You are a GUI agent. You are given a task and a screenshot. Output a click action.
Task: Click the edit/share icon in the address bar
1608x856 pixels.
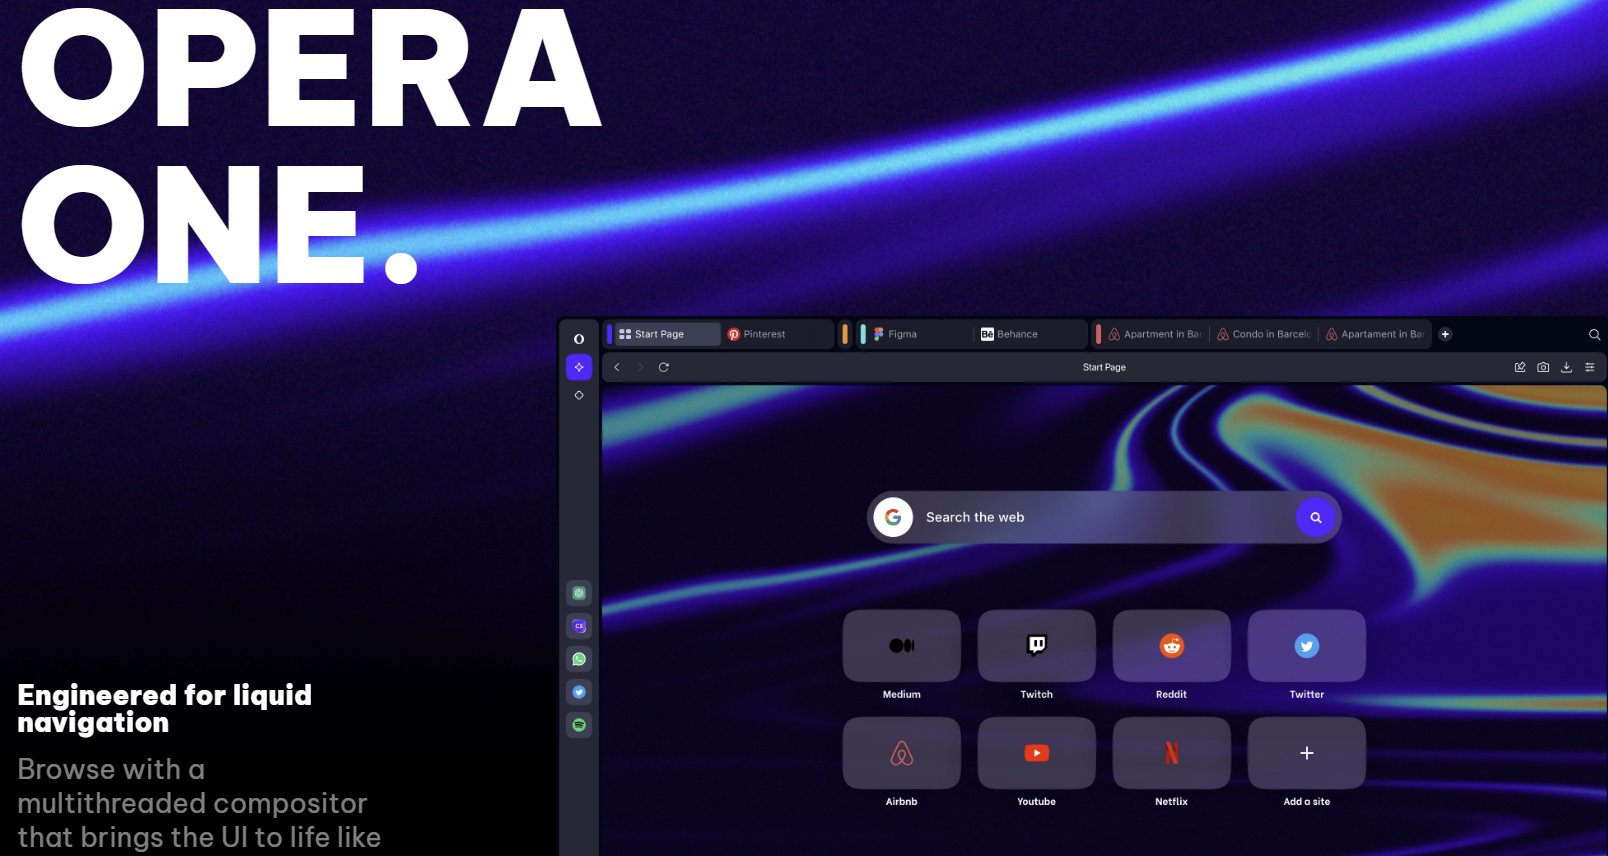1520,367
